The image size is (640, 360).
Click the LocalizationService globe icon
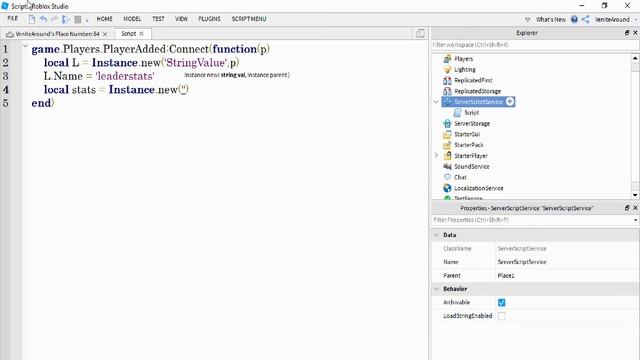(x=447, y=188)
